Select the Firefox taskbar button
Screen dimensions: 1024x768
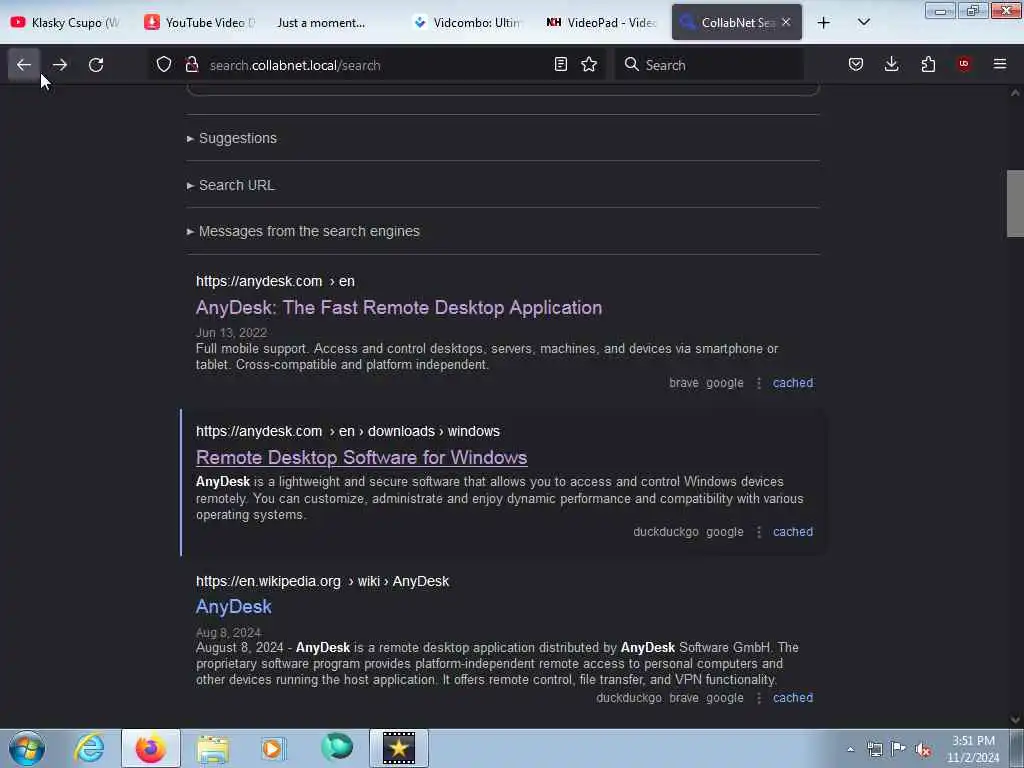[151, 748]
